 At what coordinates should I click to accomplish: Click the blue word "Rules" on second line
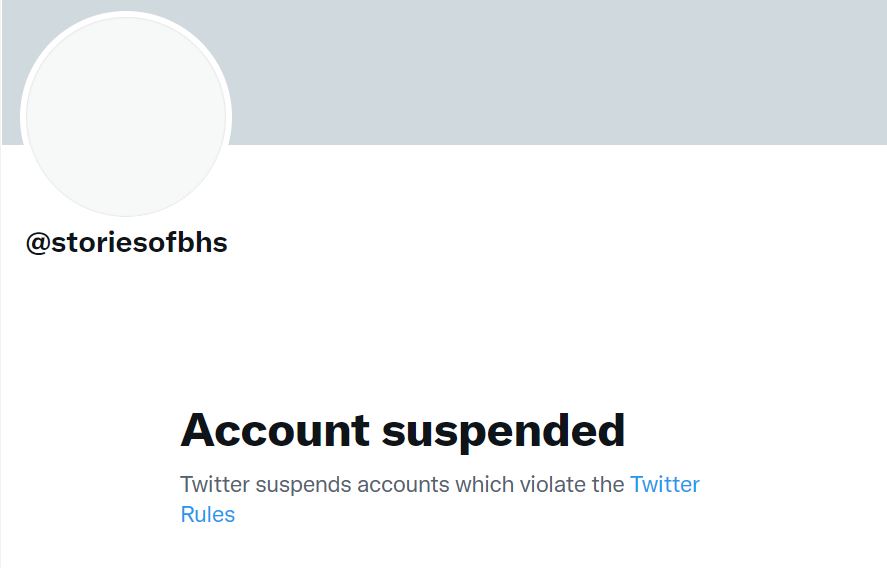point(207,515)
